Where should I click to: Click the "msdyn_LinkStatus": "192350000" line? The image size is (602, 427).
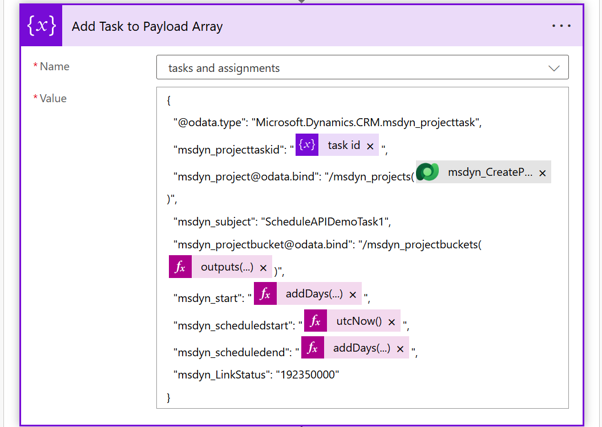256,375
